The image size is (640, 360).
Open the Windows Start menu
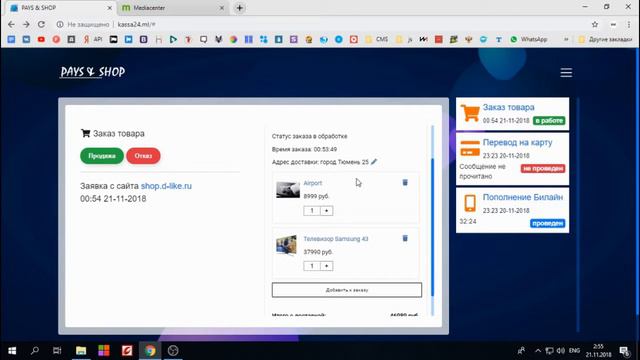(12, 351)
